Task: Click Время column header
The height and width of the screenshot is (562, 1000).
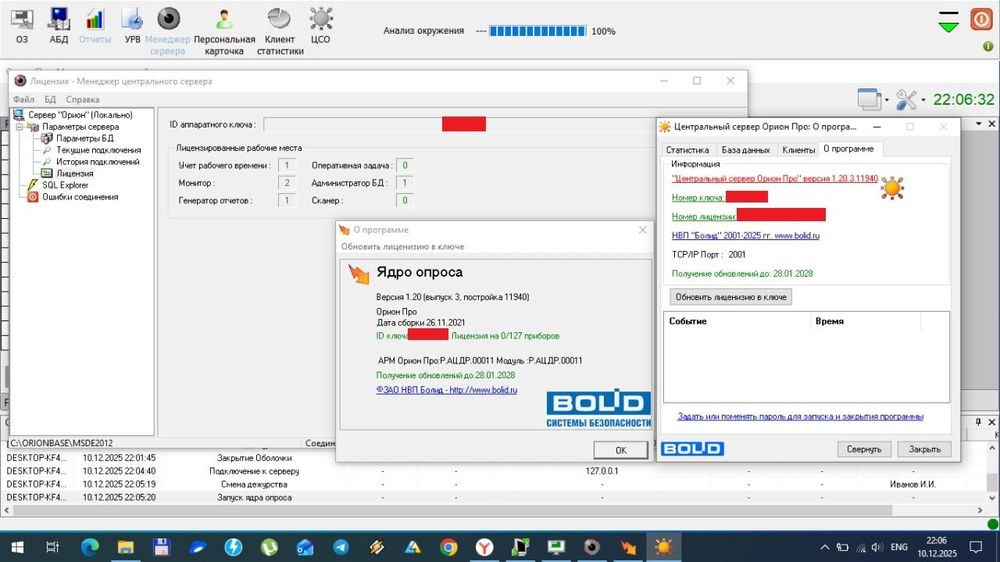Action: coord(865,322)
